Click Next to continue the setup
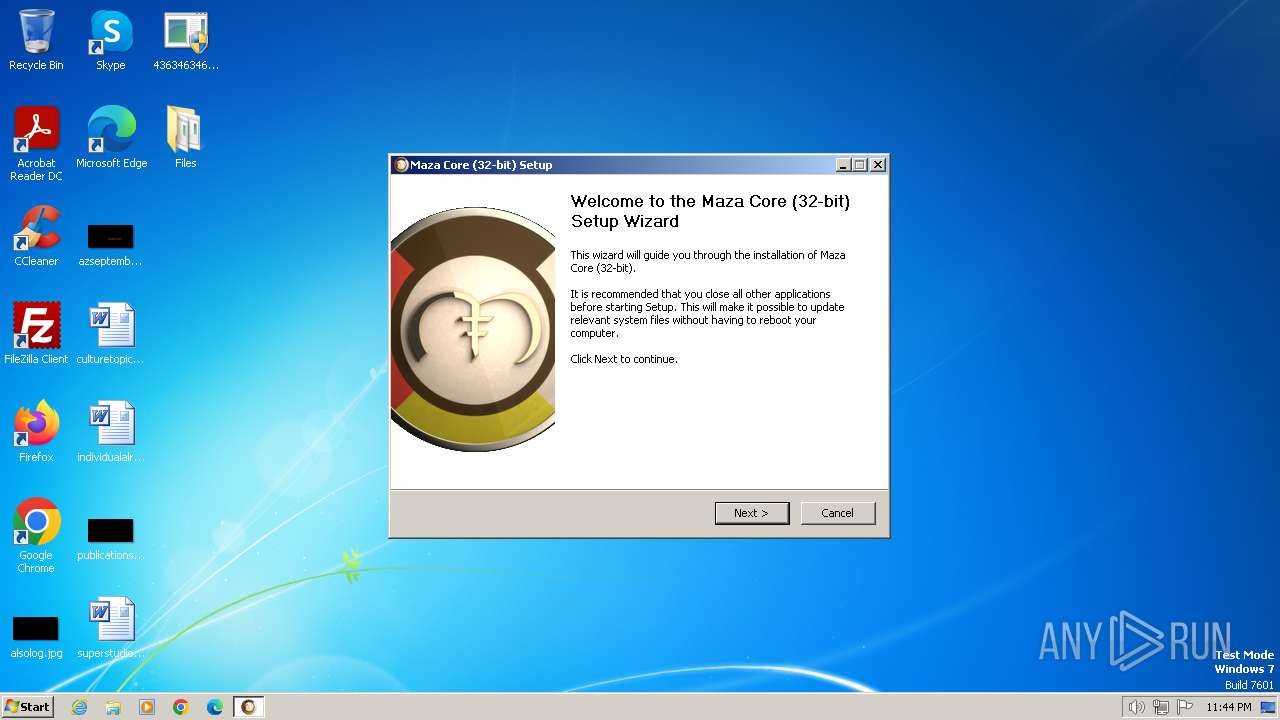Viewport: 1280px width, 720px height. [752, 513]
